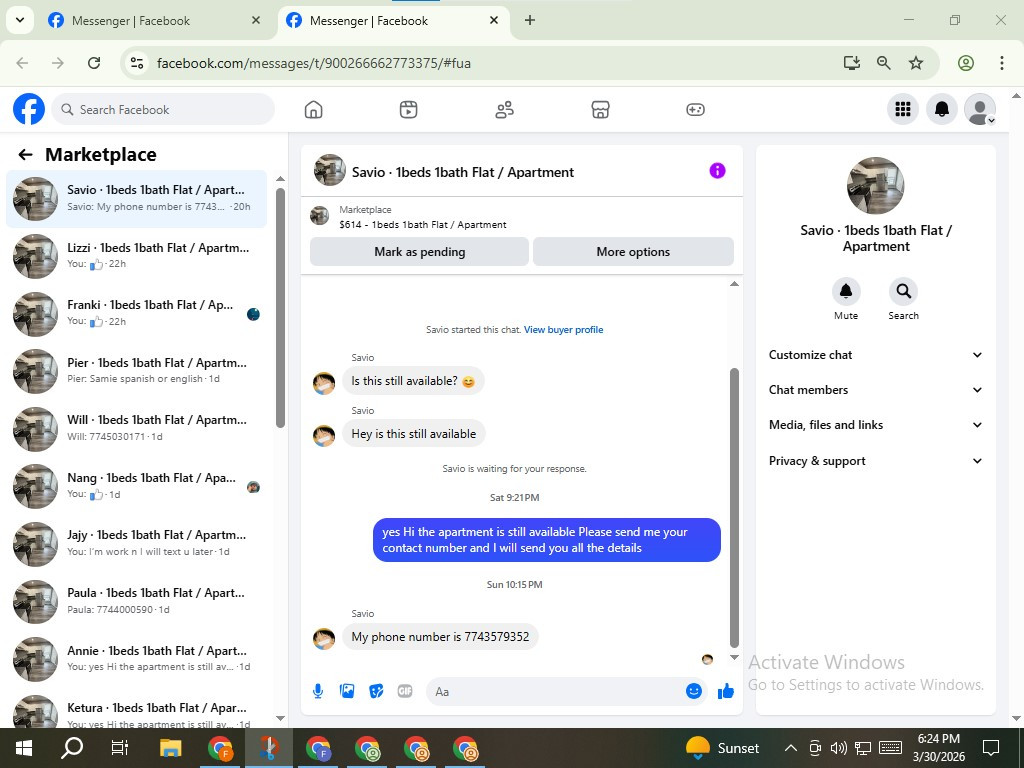Open the Video/Reels icon in top nav
This screenshot has width=1024, height=768.
click(408, 110)
